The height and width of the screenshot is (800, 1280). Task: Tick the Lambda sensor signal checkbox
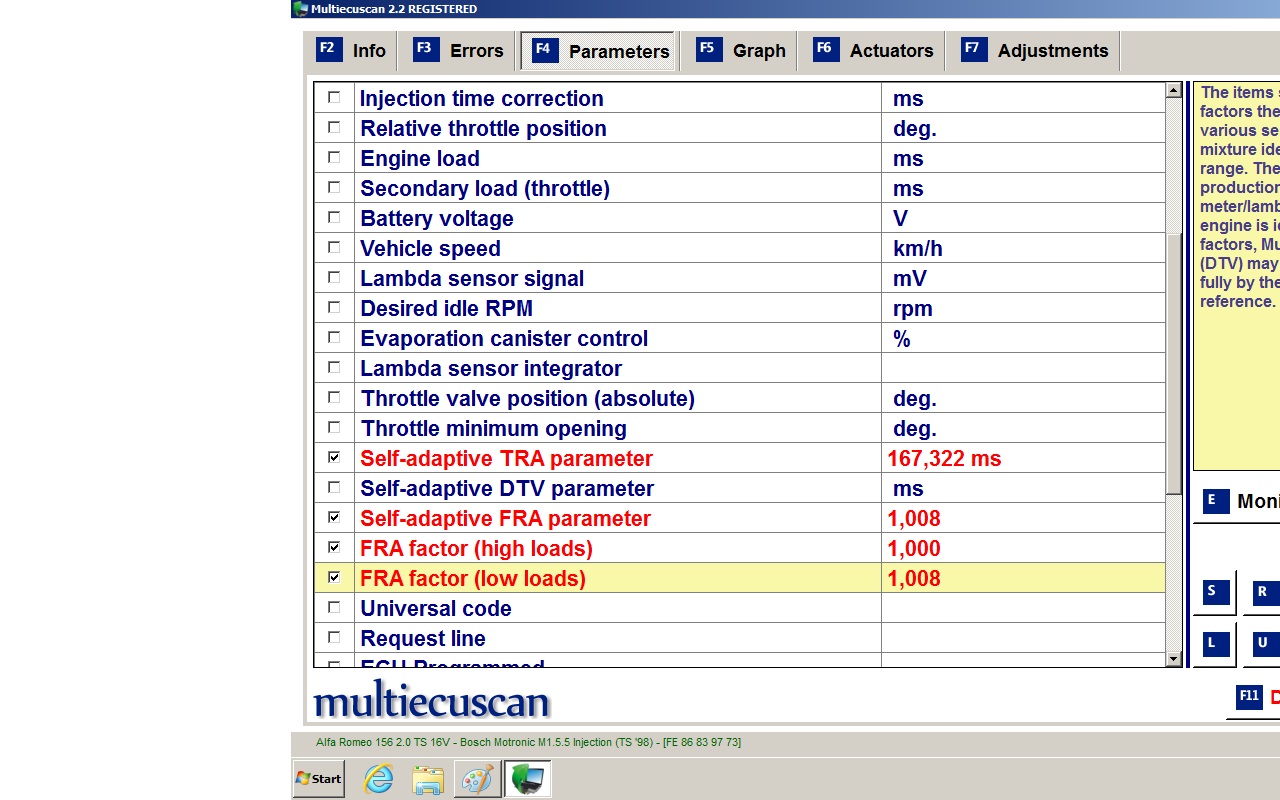[334, 278]
